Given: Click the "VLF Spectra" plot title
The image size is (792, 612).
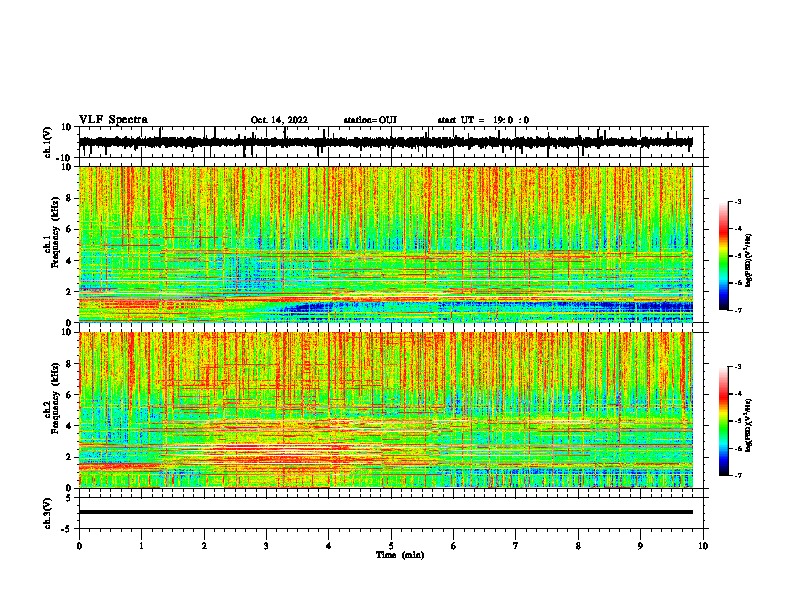Looking at the screenshot, I should pyautogui.click(x=113, y=120).
